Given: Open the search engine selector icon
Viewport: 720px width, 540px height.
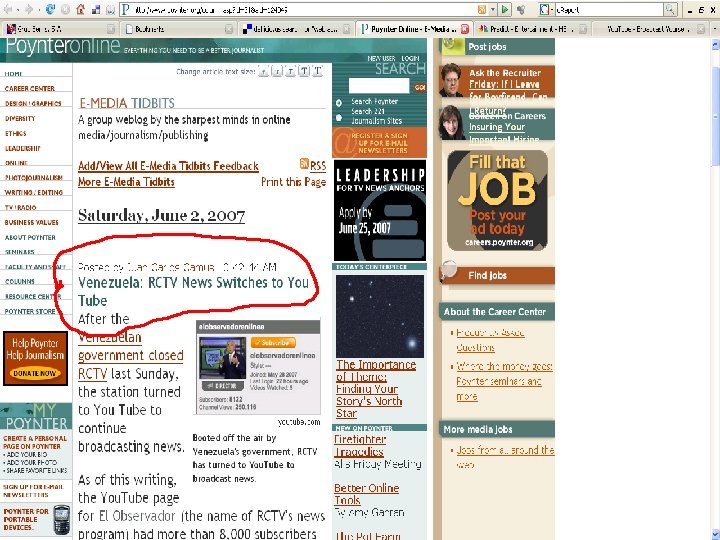Looking at the screenshot, I should click(545, 9).
